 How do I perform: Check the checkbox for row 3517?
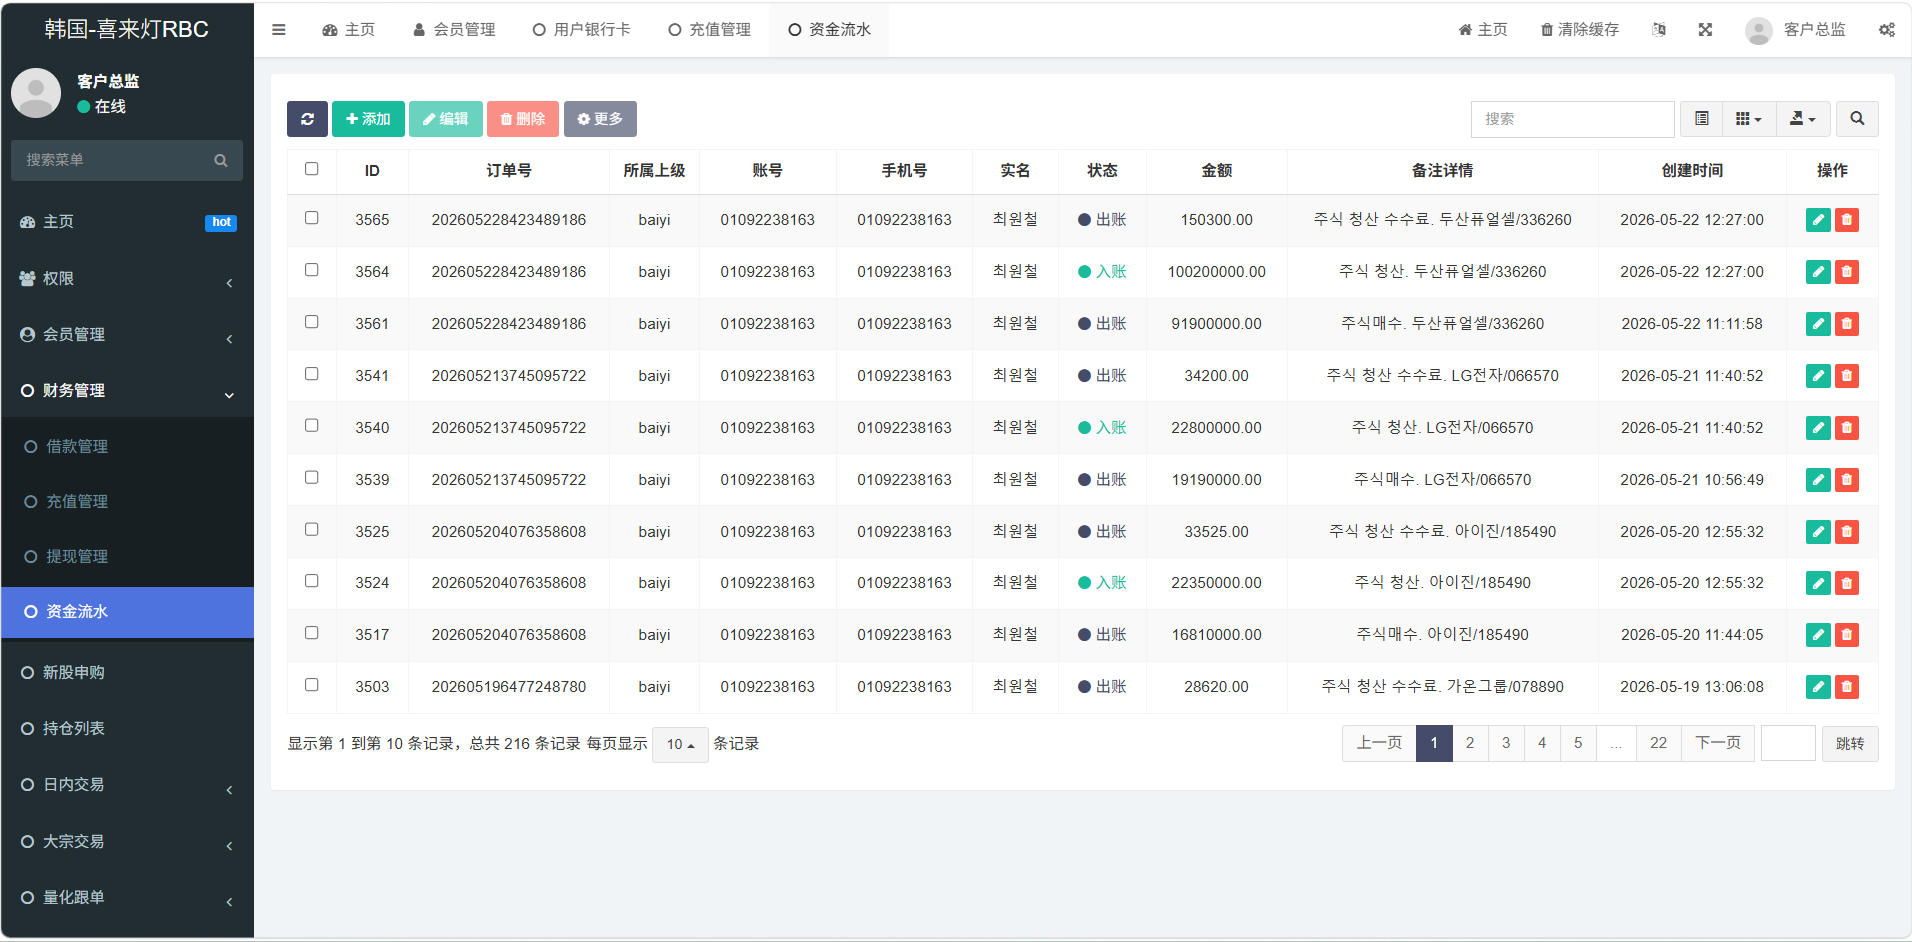click(312, 633)
